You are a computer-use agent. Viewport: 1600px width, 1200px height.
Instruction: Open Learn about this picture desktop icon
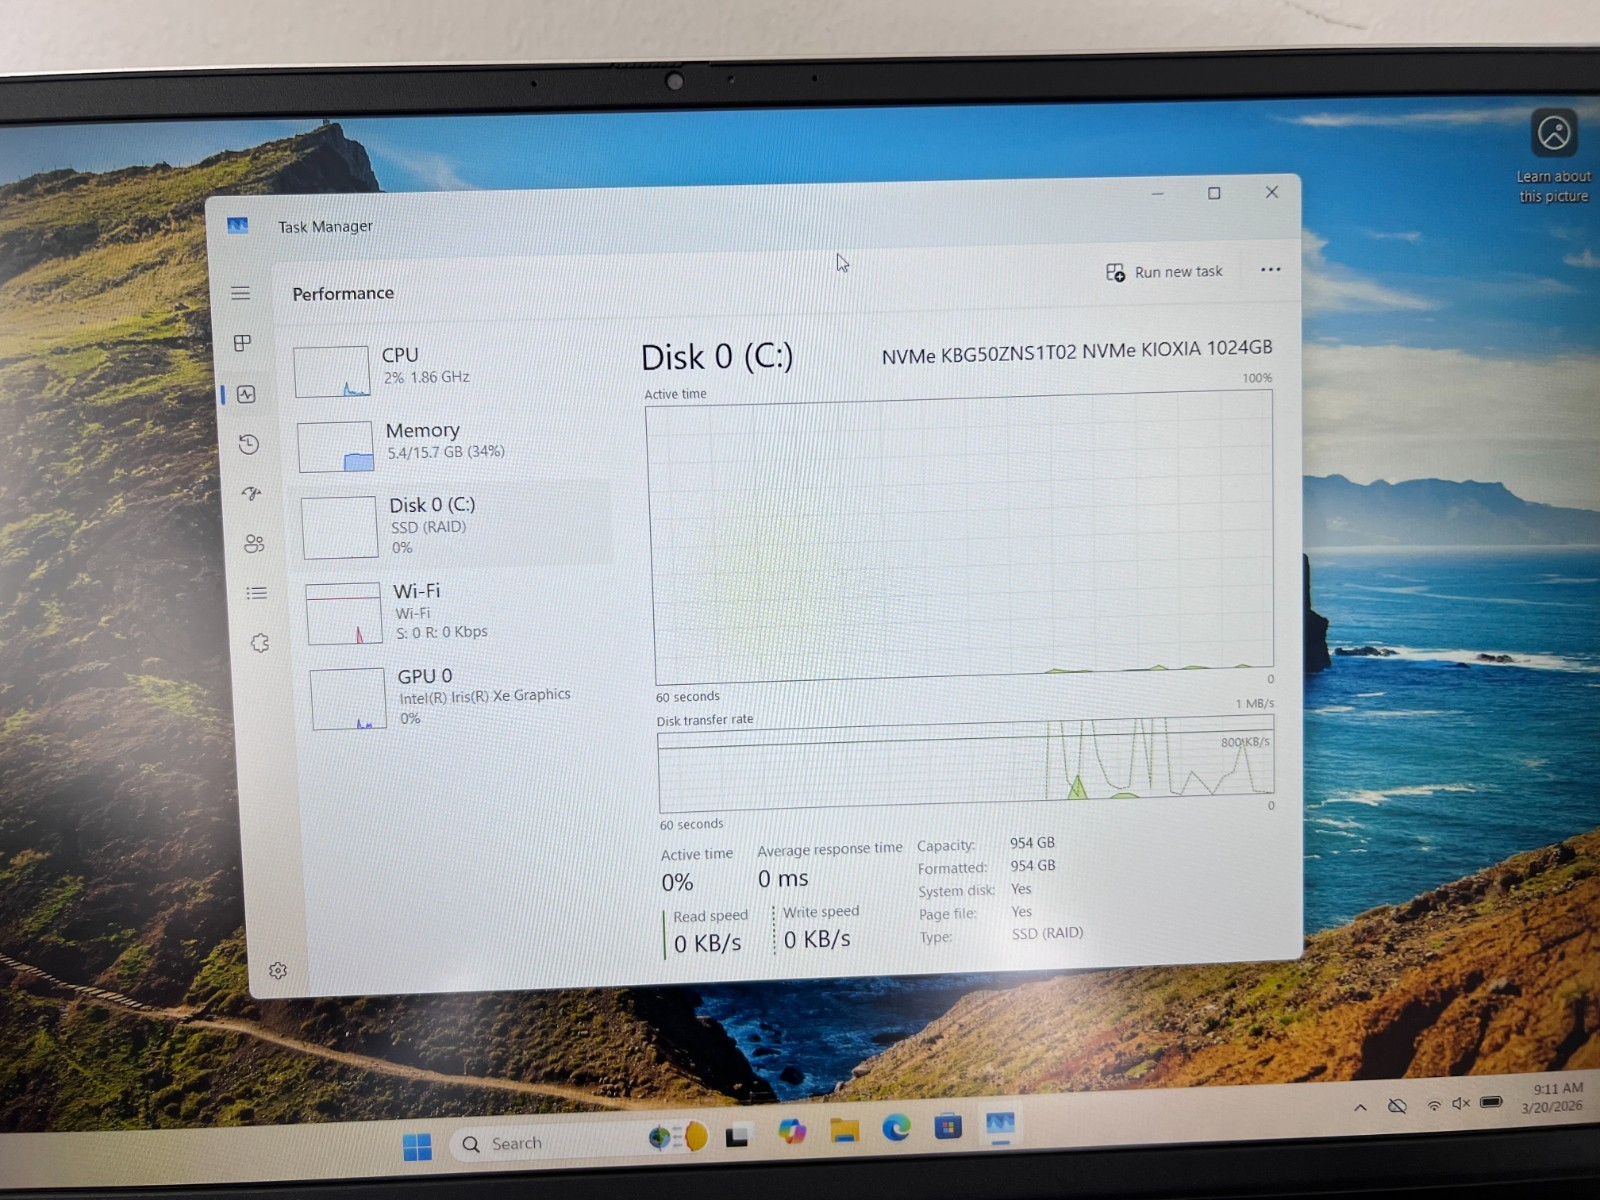click(x=1554, y=156)
